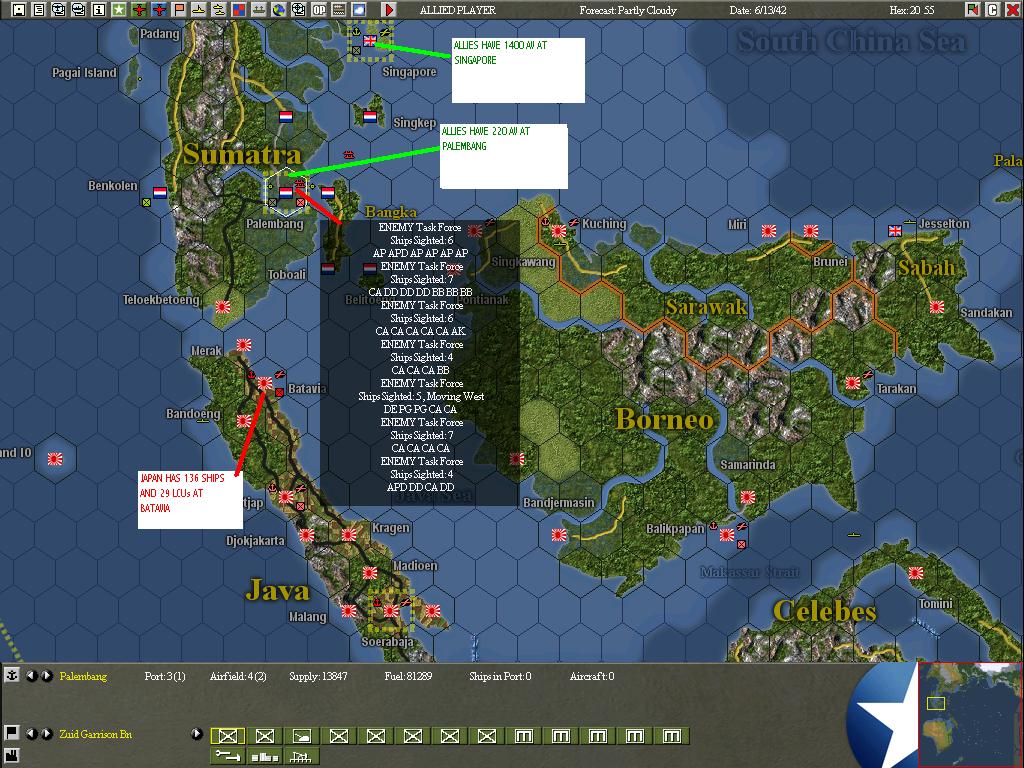This screenshot has height=768, width=1024.
Task: Select the Japanese flag near Sandakan
Action: [x=936, y=307]
